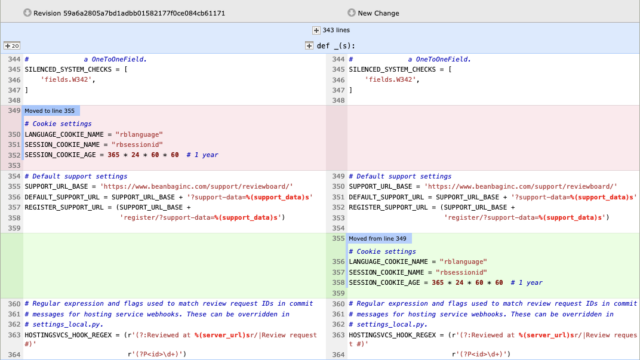Click right '# Regular expression and flags' comment
The width and height of the screenshot is (640, 360).
point(493,304)
